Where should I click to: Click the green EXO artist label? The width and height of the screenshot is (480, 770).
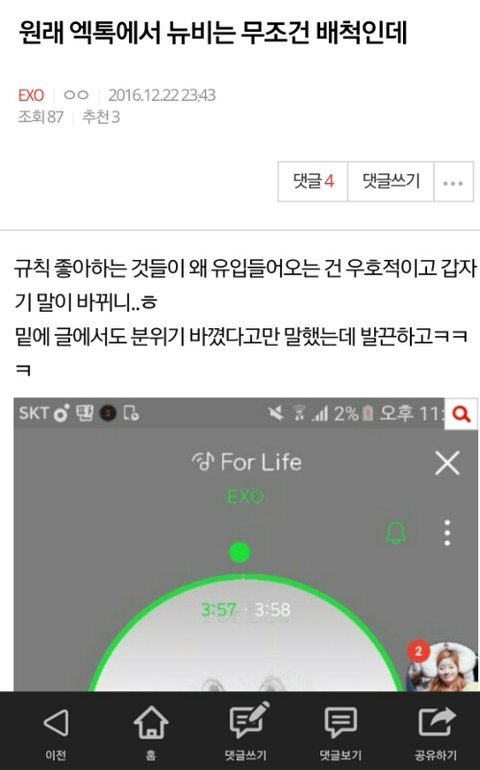(246, 496)
